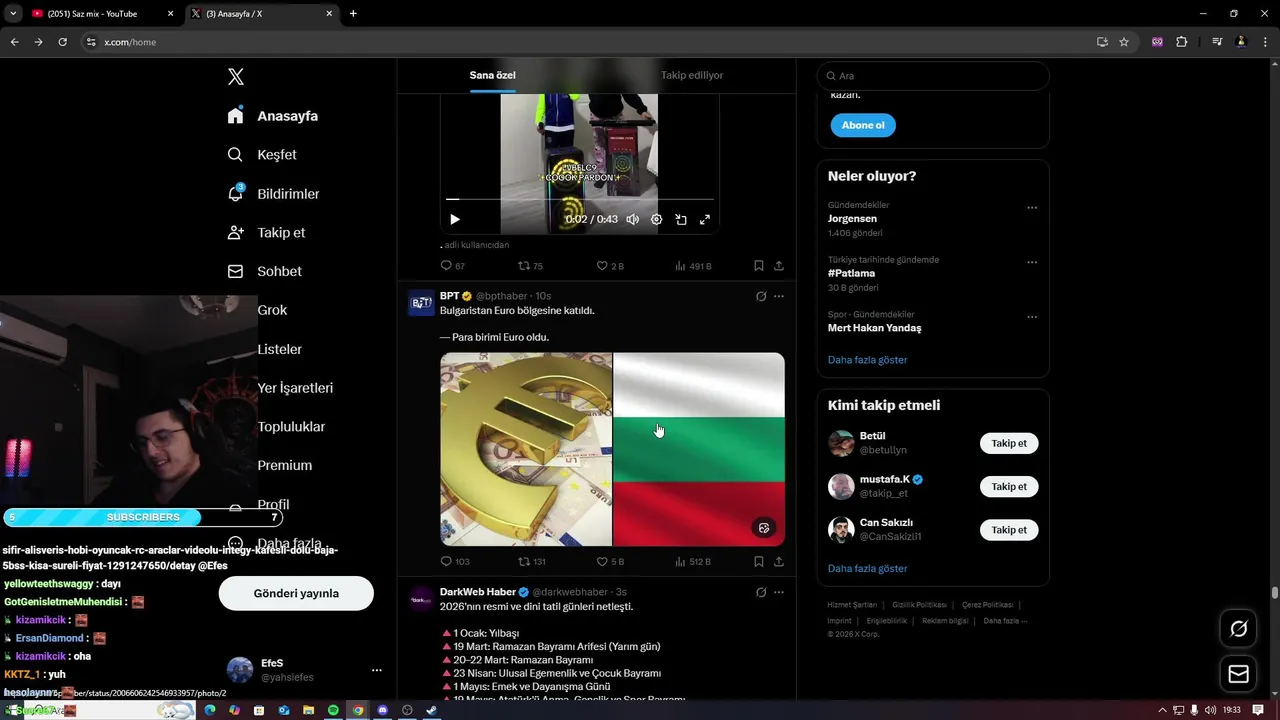
Task: View analytics of video post 491 B
Action: pyautogui.click(x=693, y=266)
